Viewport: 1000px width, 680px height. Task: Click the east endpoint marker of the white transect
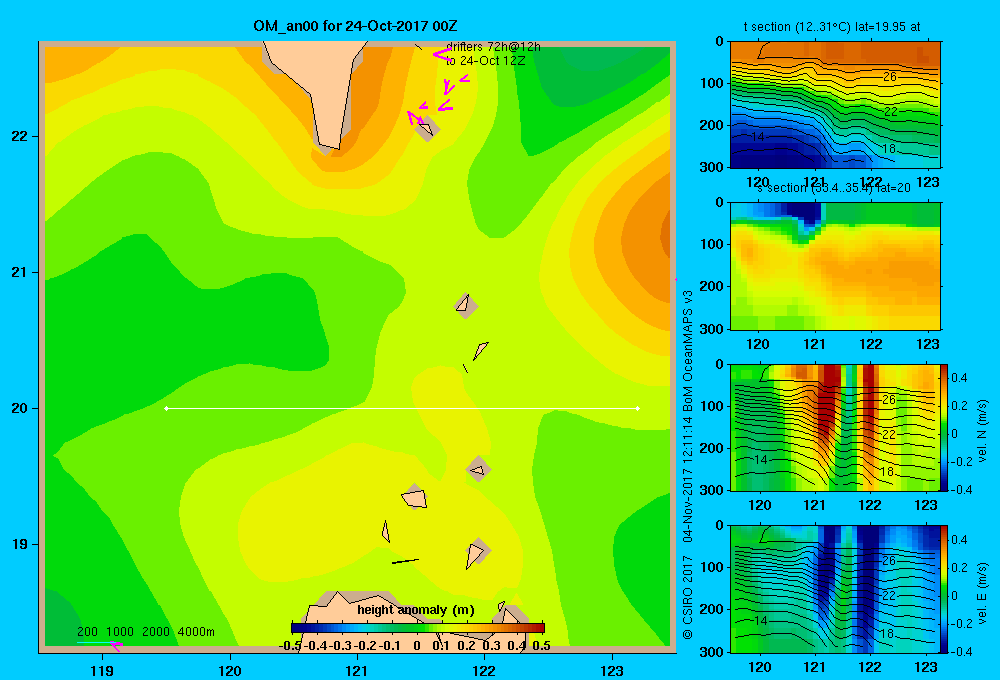[x=638, y=408]
